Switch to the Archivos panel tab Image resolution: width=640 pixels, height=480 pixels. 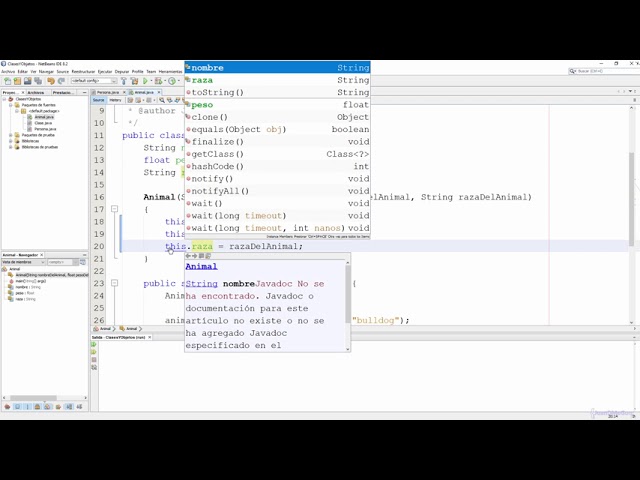[x=36, y=93]
